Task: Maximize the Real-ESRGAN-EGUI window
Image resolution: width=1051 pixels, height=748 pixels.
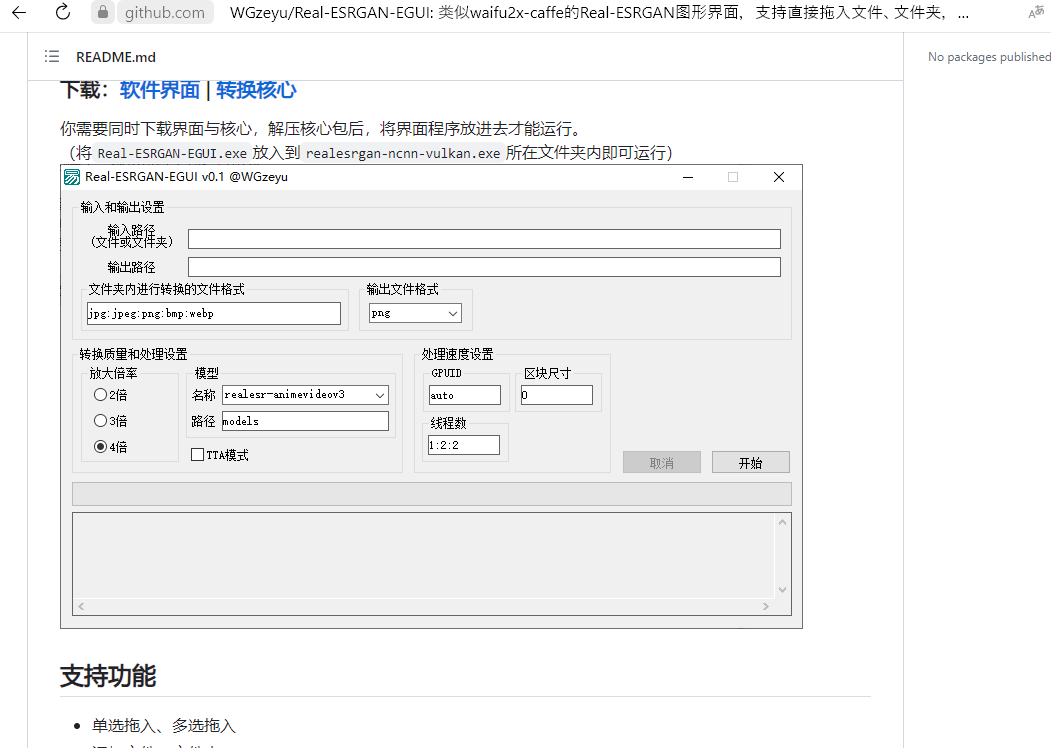Action: click(733, 177)
